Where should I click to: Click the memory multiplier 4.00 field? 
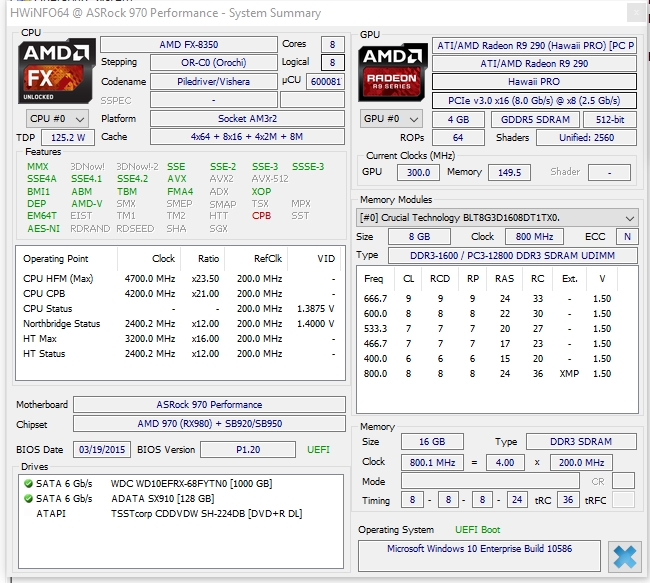tap(505, 463)
